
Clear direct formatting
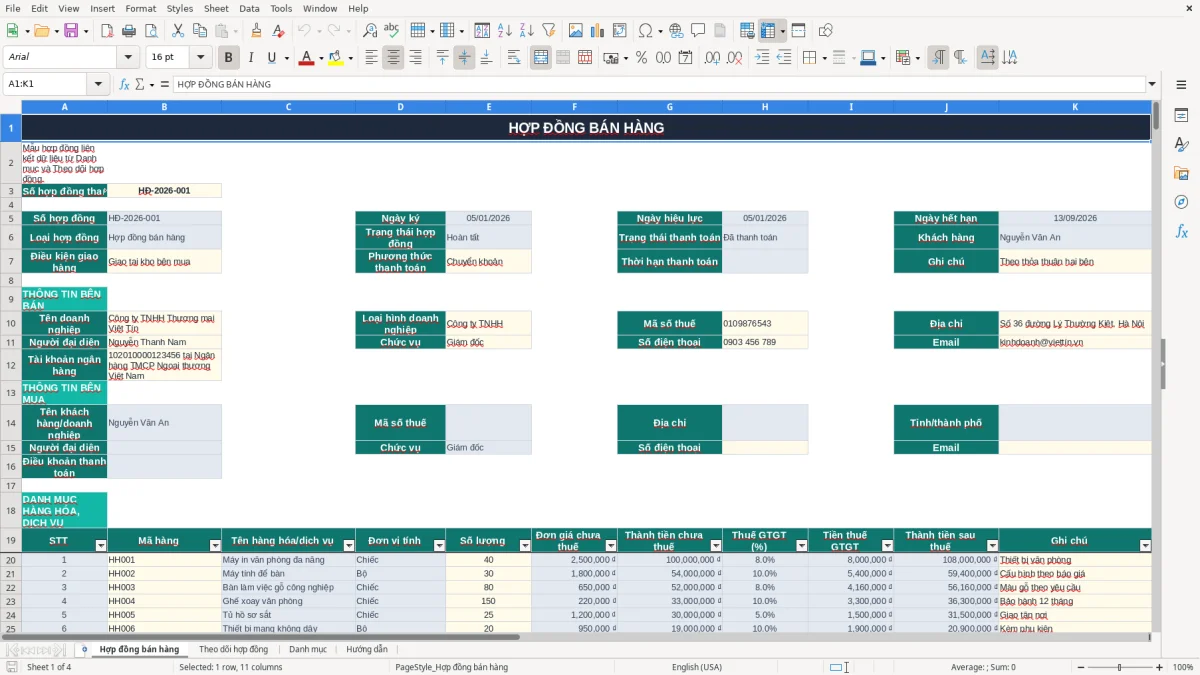click(x=278, y=31)
